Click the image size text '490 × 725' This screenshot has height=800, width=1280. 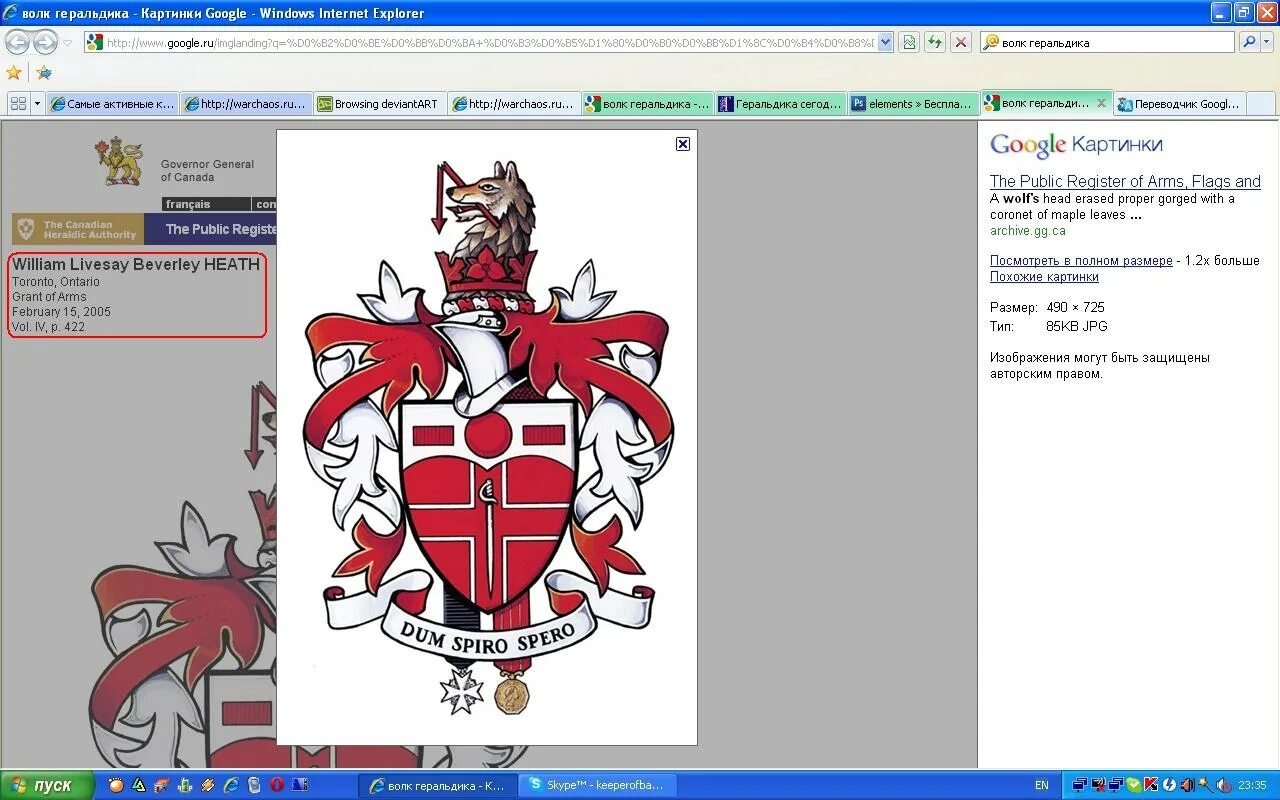tap(1075, 307)
